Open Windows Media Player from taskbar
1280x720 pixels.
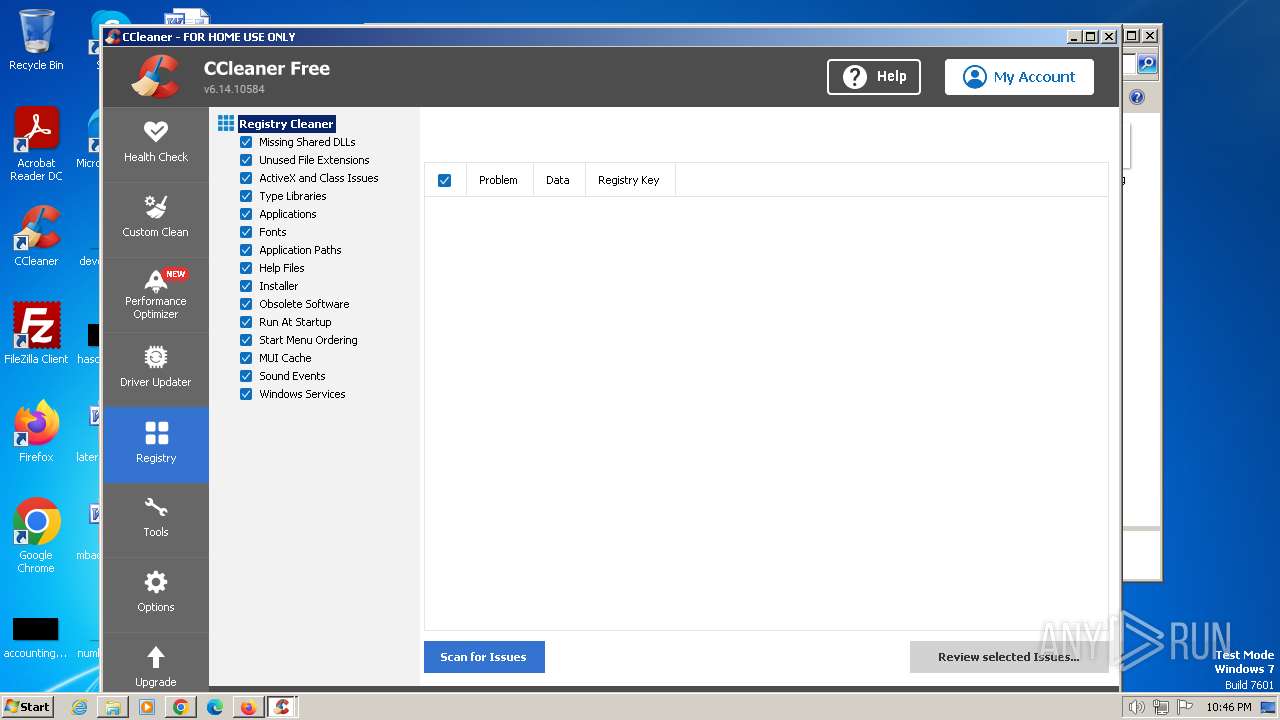pyautogui.click(x=147, y=707)
